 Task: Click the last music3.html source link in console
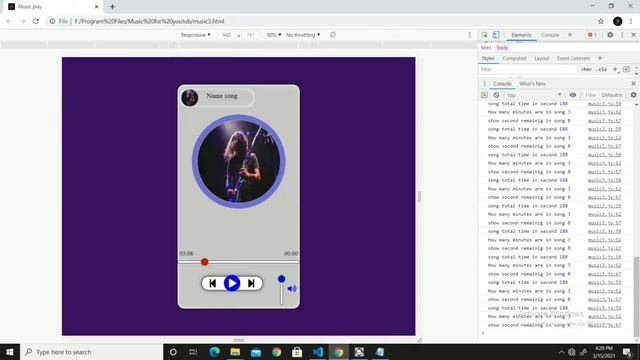coord(604,325)
